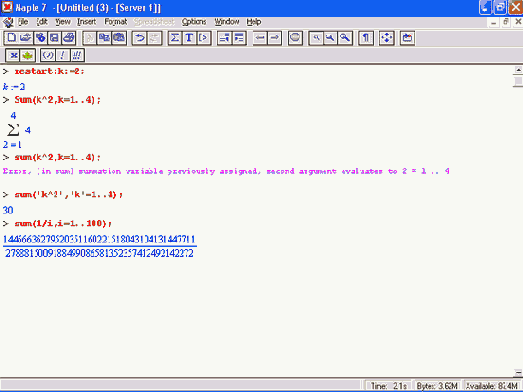Outdent the enclosed section

pyautogui.click(x=224, y=38)
